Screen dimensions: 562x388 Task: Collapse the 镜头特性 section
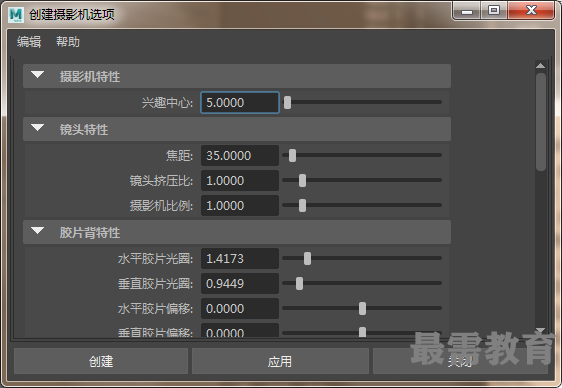[x=37, y=128]
